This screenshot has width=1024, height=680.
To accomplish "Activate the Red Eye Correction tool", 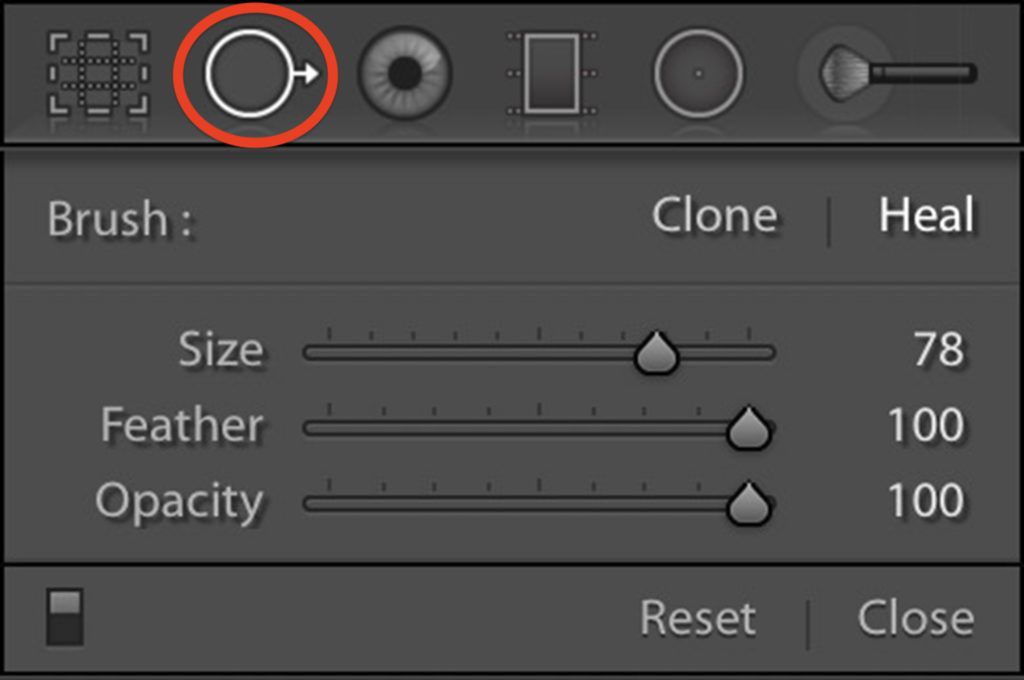I will 405,73.
